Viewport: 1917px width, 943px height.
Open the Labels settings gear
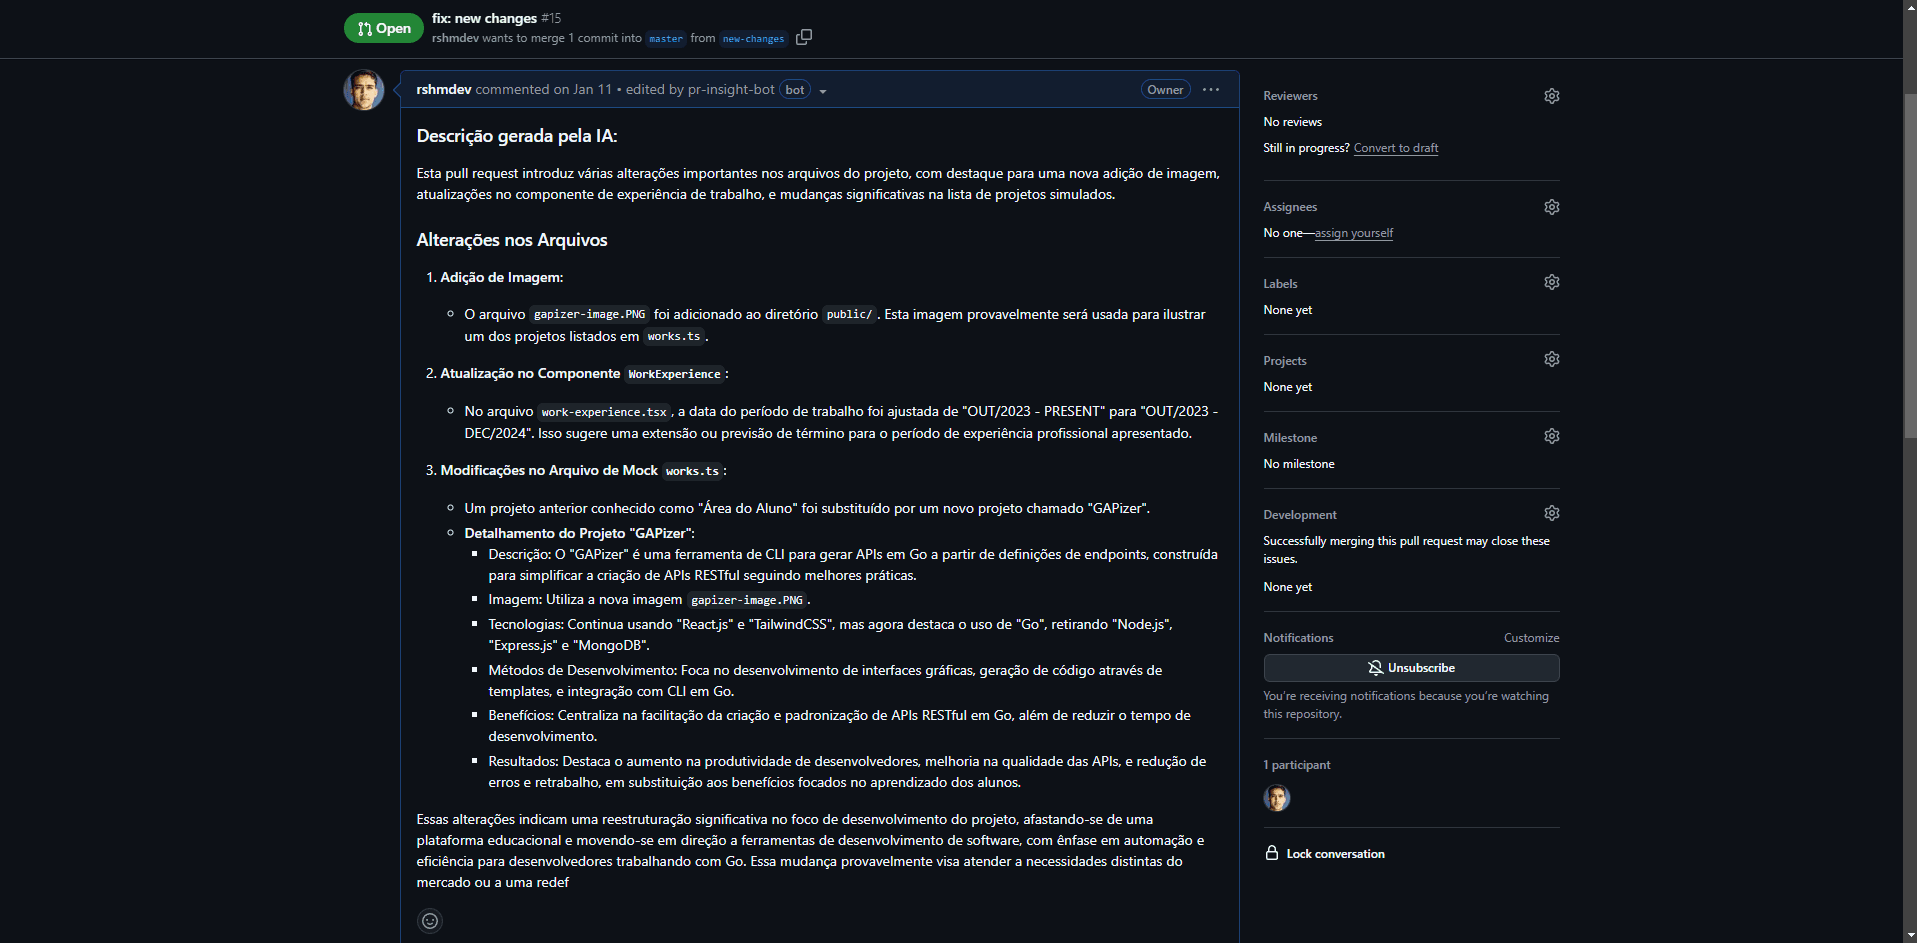(x=1551, y=282)
